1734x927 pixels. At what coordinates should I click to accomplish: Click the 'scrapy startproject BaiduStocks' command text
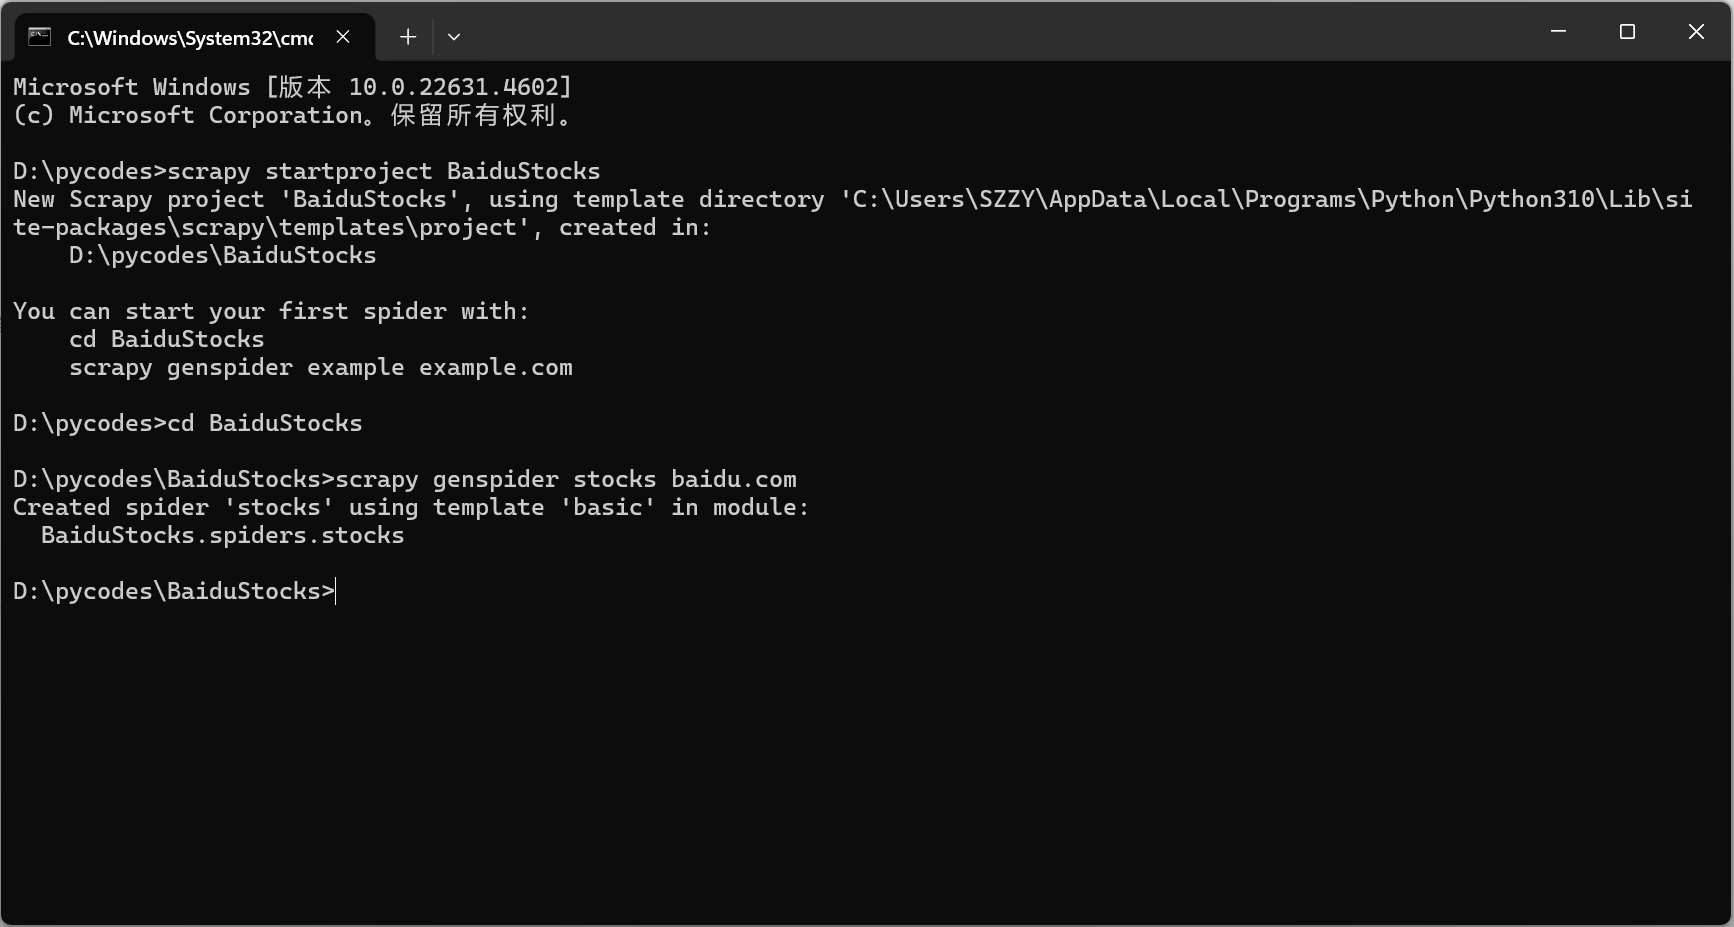pyautogui.click(x=383, y=172)
